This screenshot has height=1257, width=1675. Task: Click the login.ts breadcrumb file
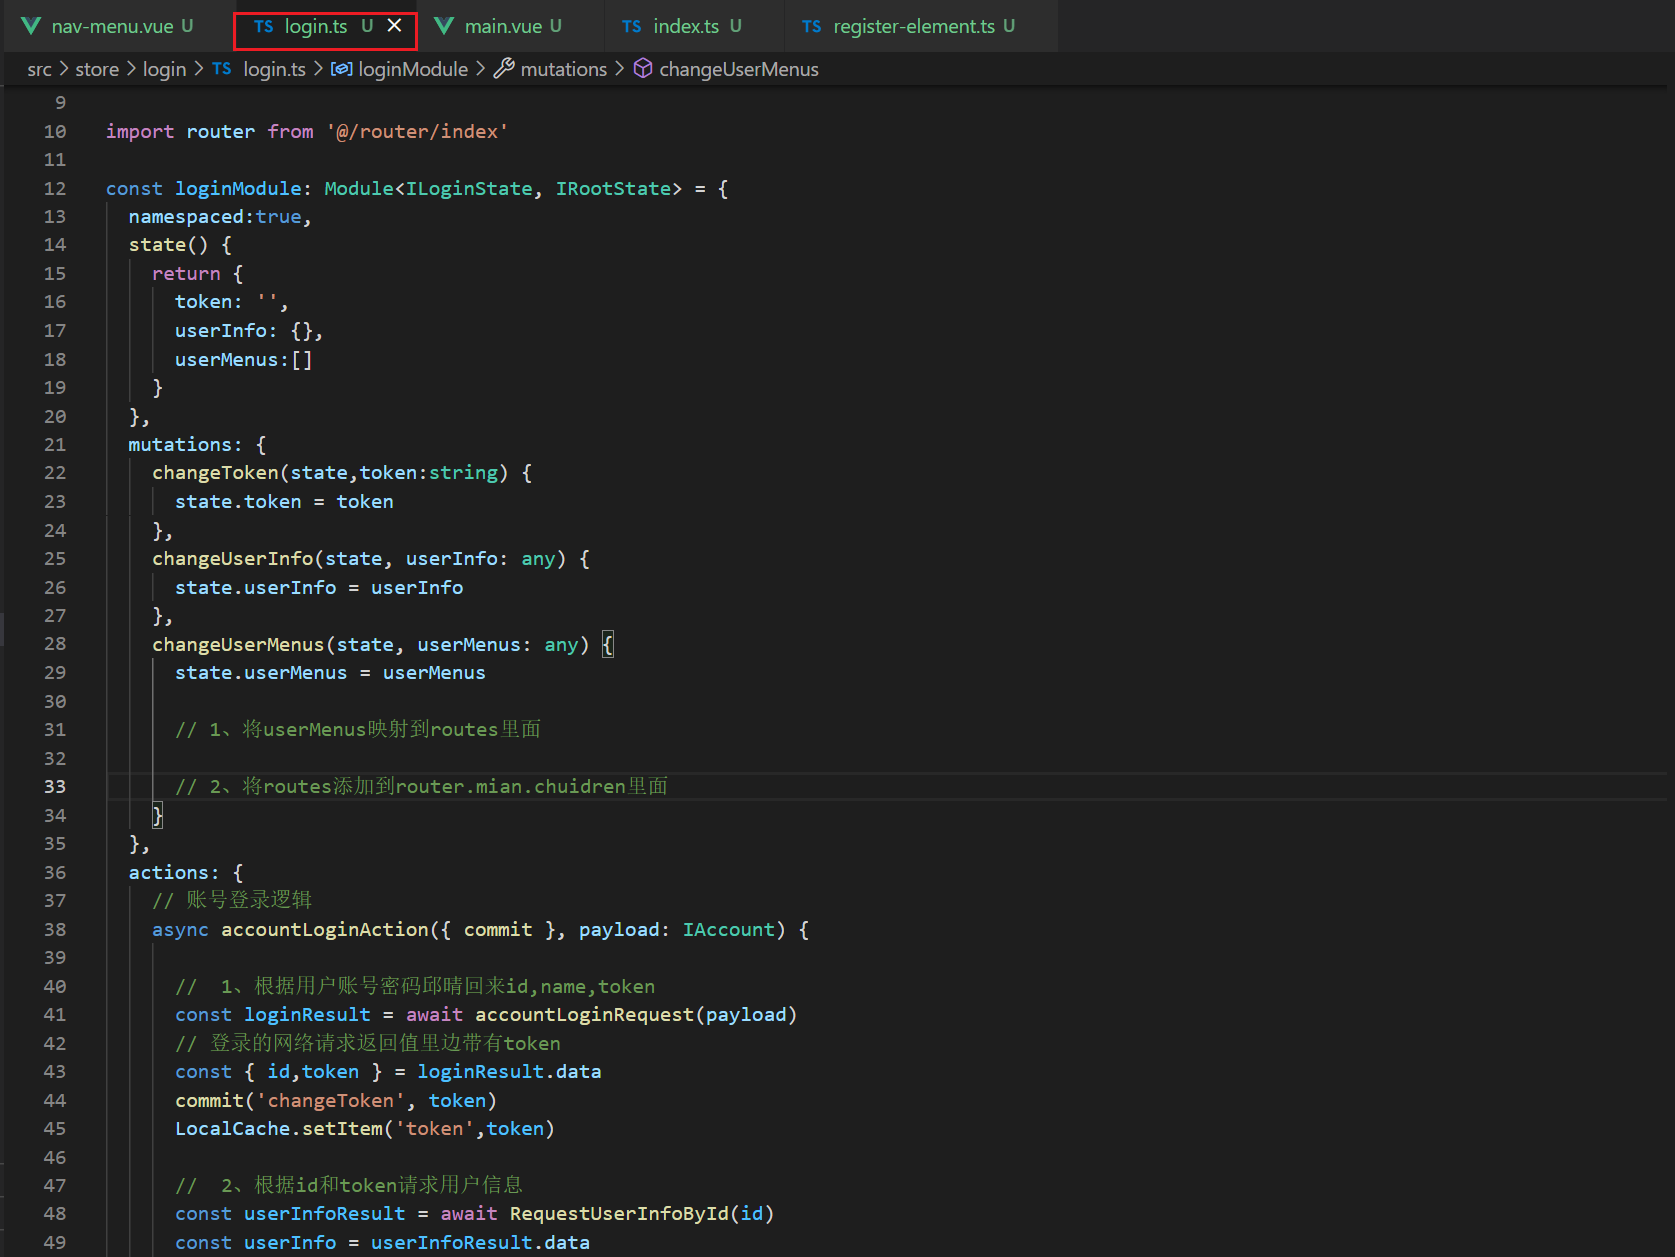point(274,69)
